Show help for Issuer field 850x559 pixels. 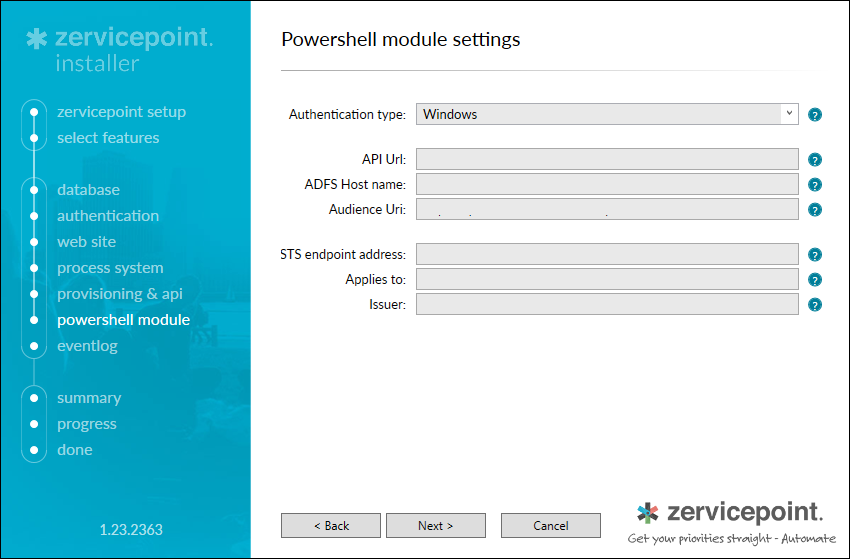pyautogui.click(x=814, y=304)
